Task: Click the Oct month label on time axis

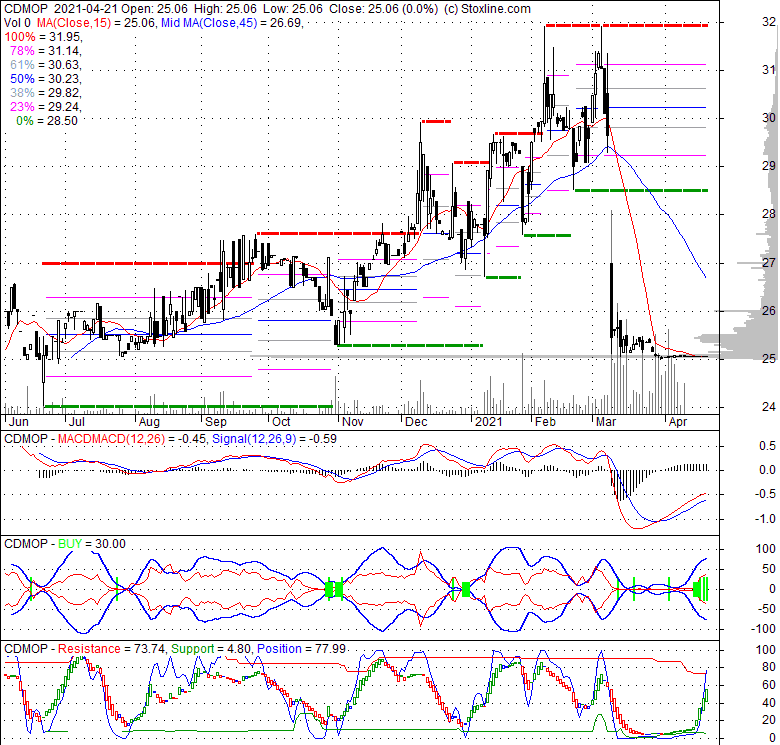Action: pos(281,422)
